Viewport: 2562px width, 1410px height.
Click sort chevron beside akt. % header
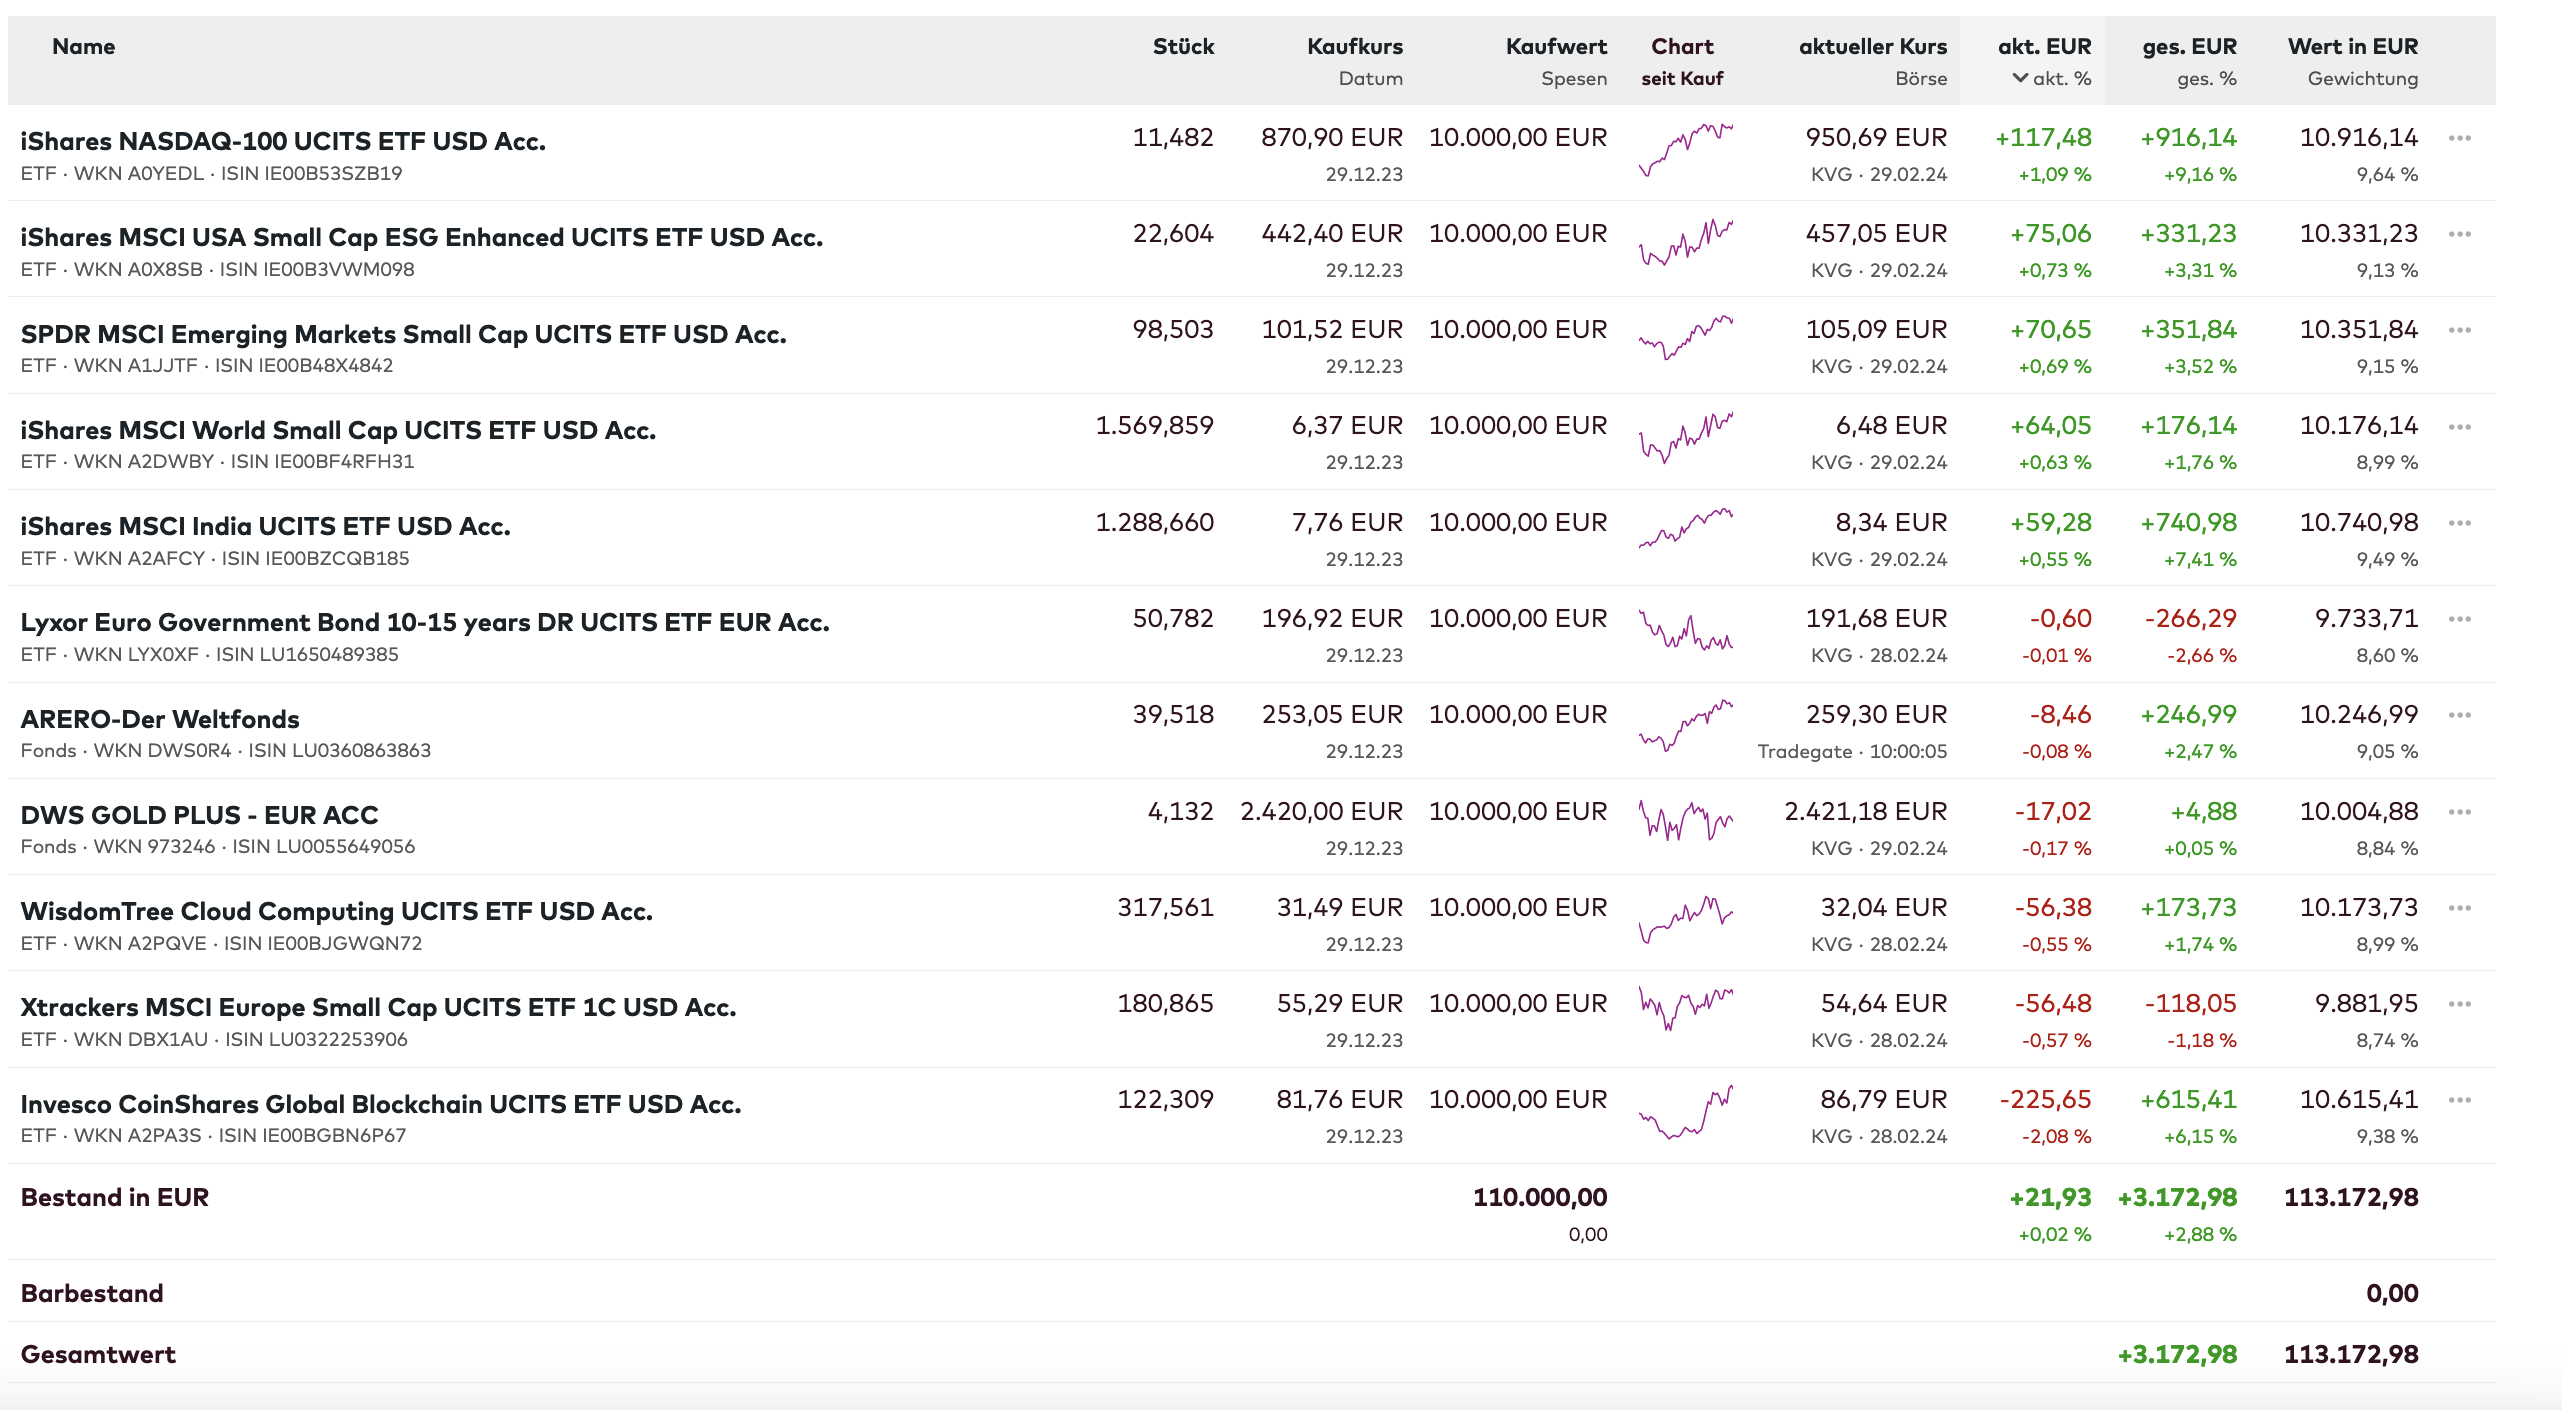2020,78
